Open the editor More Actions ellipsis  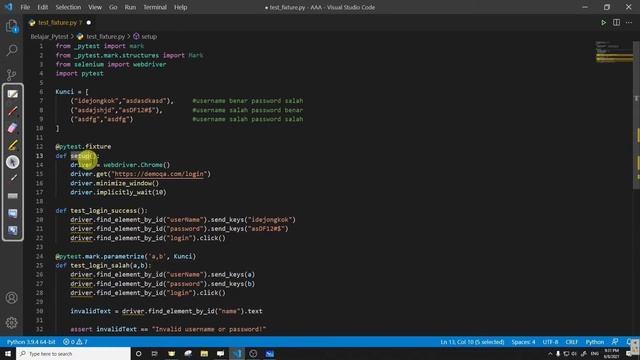(629, 22)
